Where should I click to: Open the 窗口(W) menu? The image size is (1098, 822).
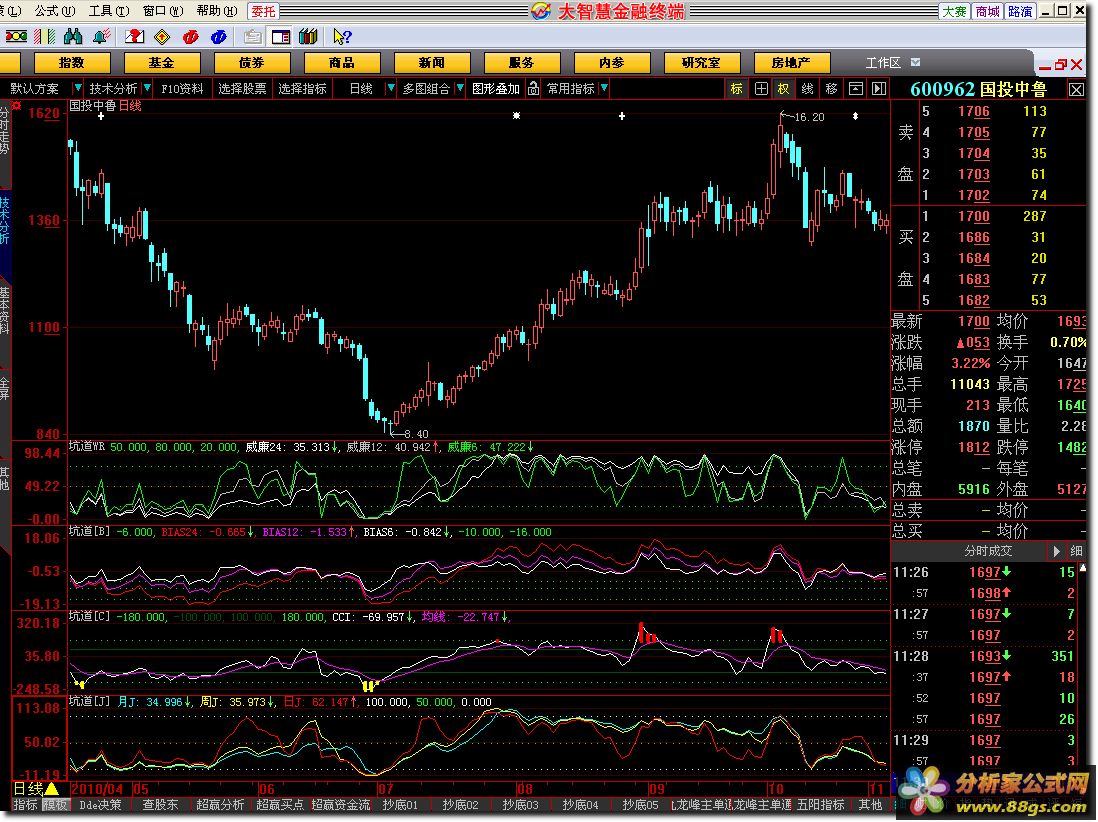(x=162, y=11)
